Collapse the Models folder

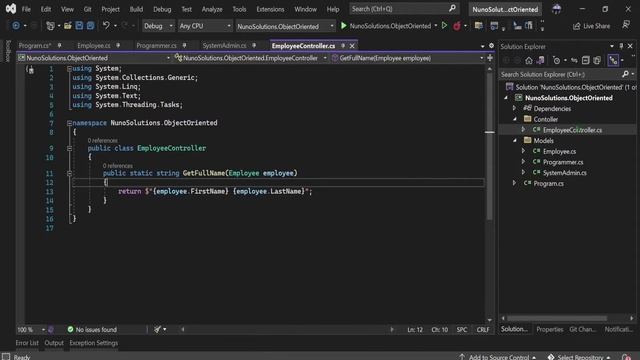click(x=514, y=140)
